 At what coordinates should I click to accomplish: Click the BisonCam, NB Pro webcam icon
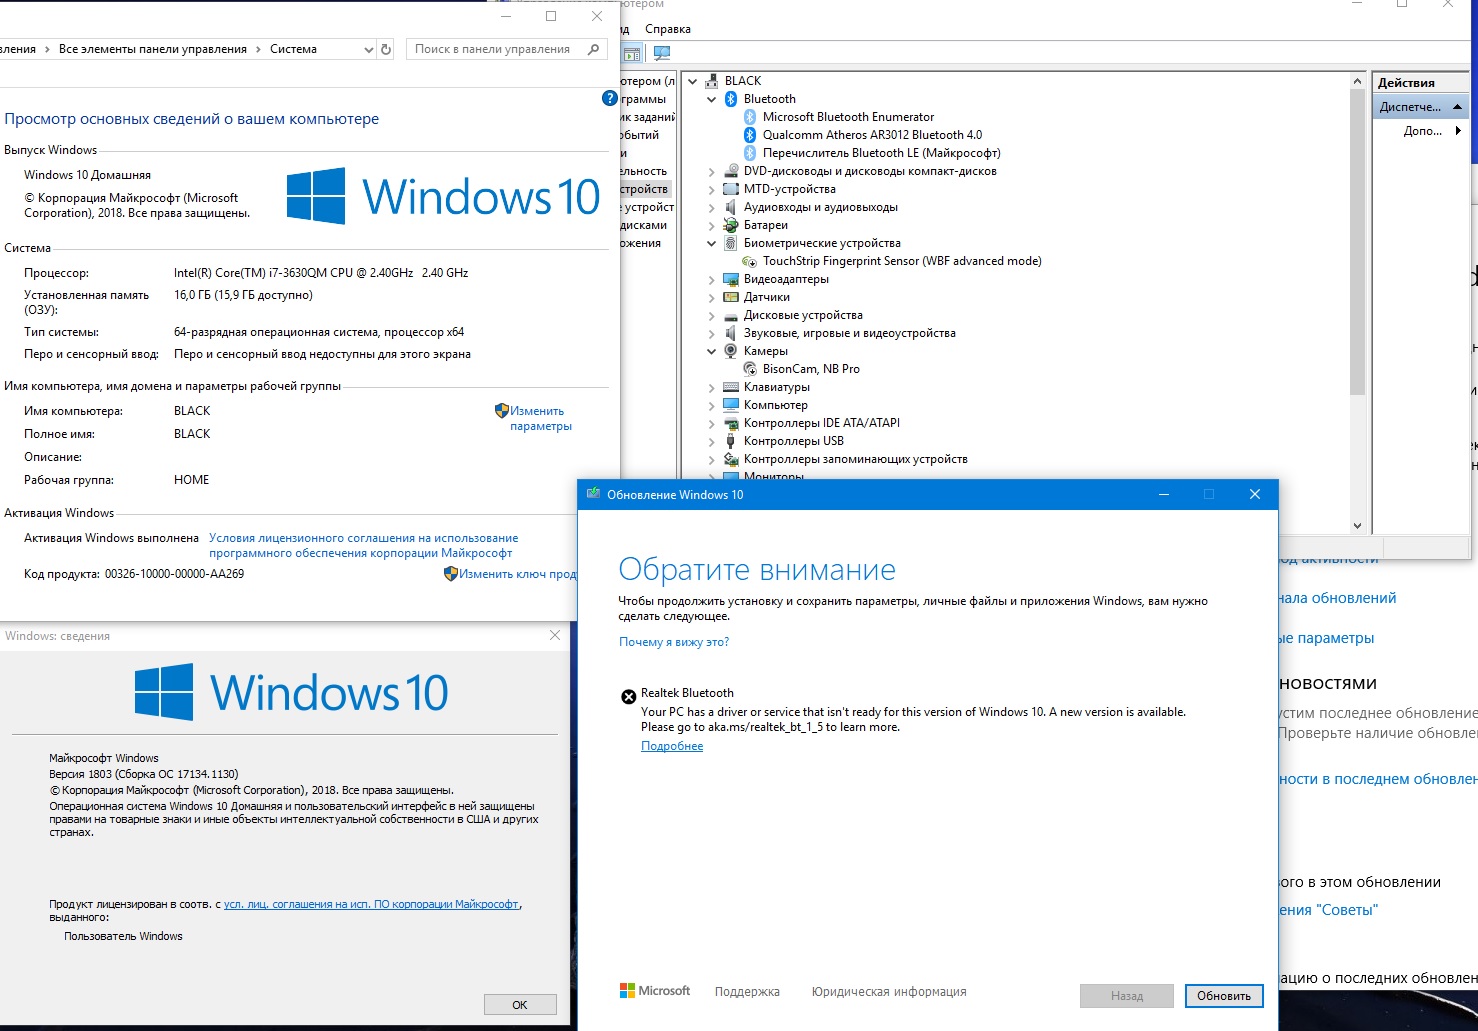tap(750, 369)
